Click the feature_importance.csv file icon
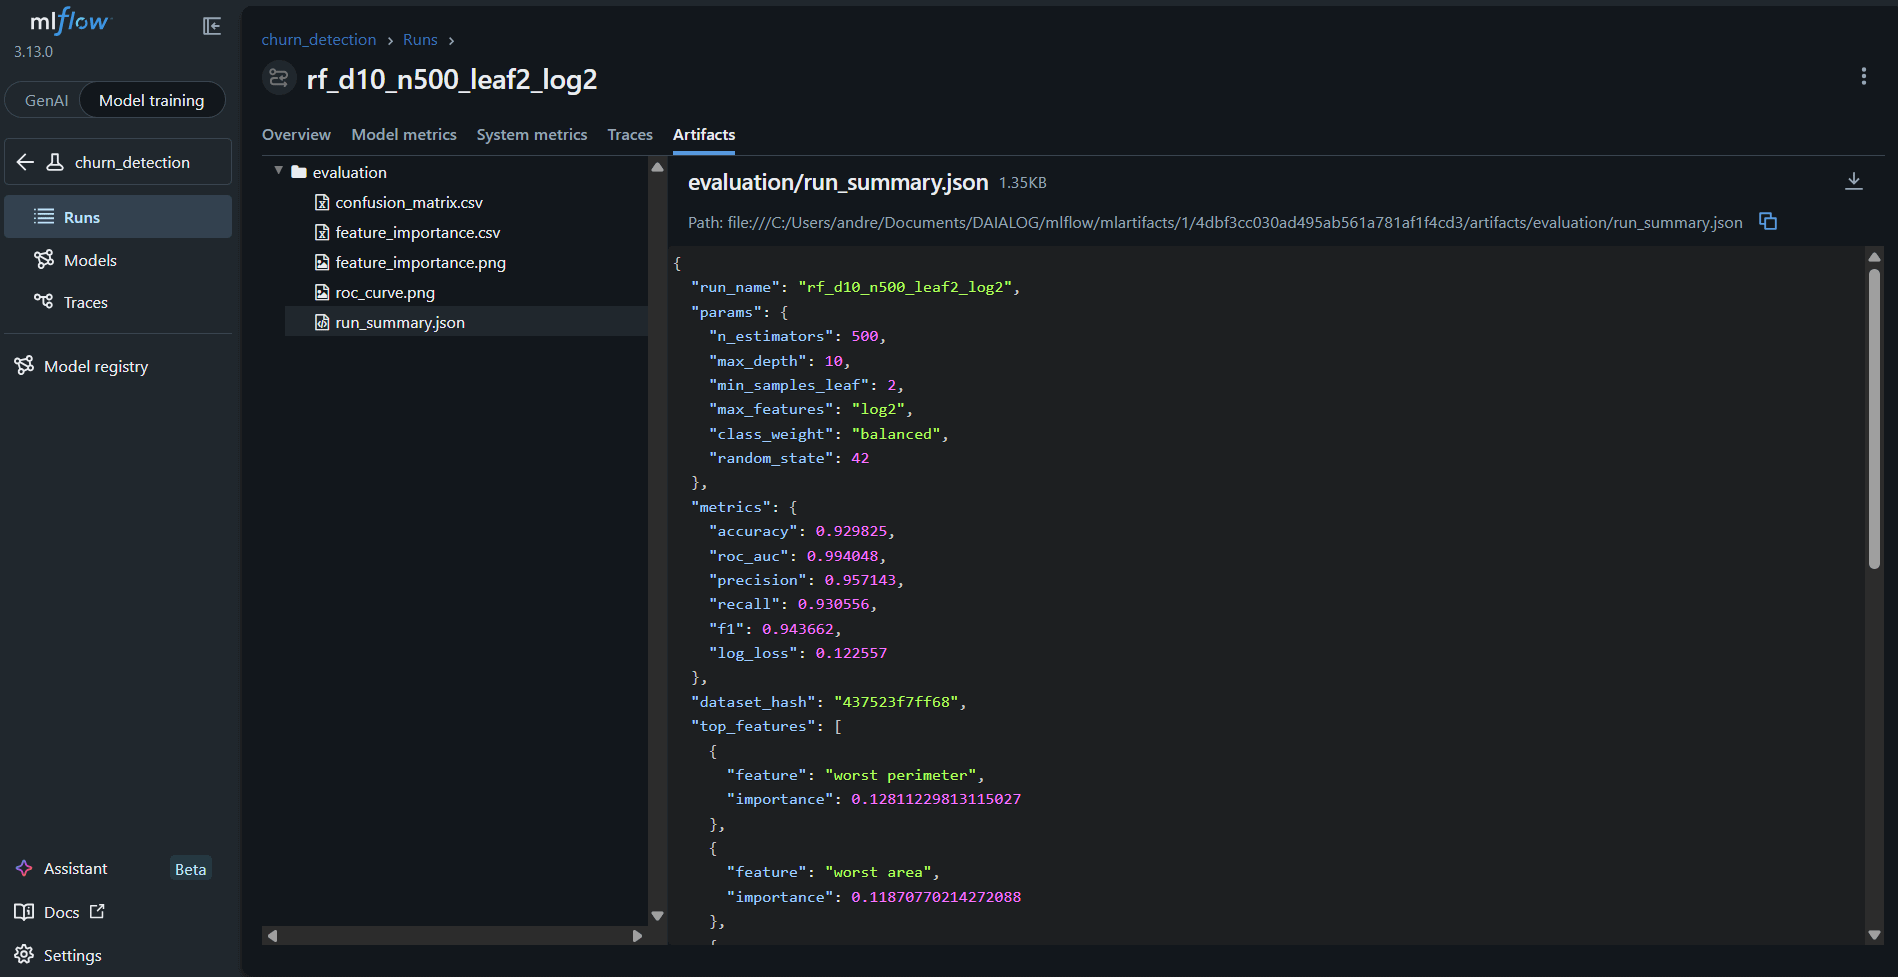The width and height of the screenshot is (1898, 977). [322, 232]
